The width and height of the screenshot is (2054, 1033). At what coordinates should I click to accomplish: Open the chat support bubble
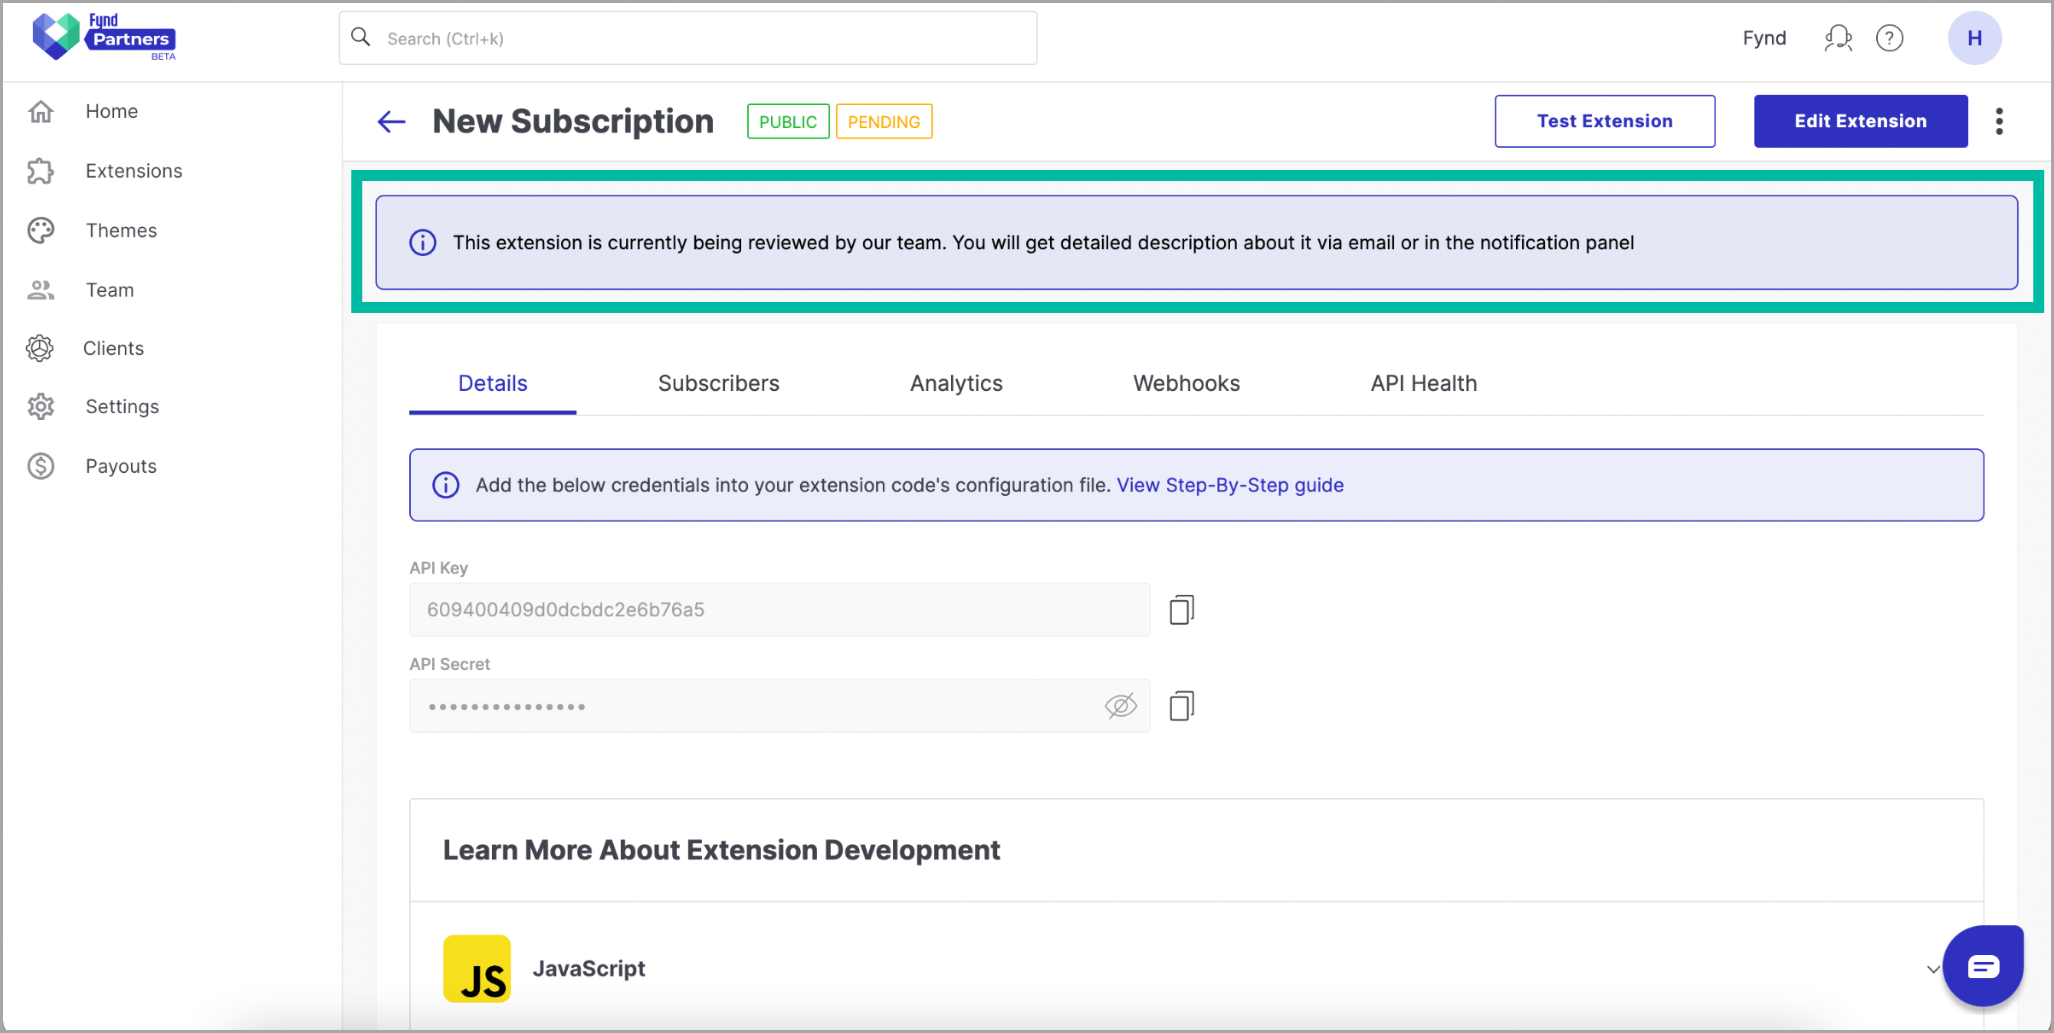point(1983,966)
